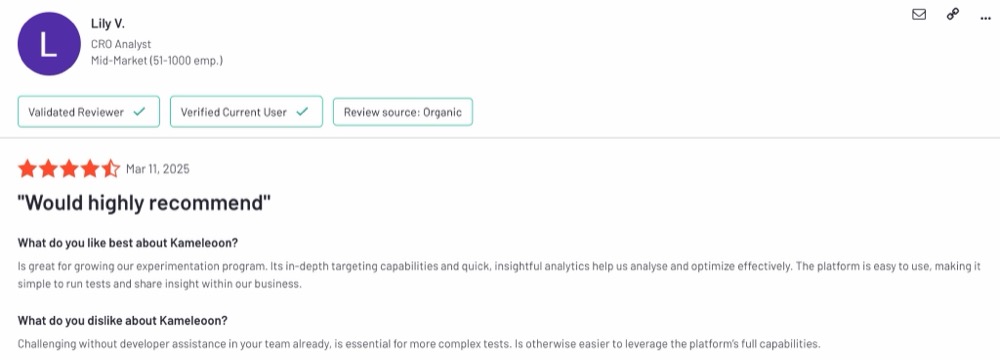Click the Mid-Market company size text

(157, 61)
